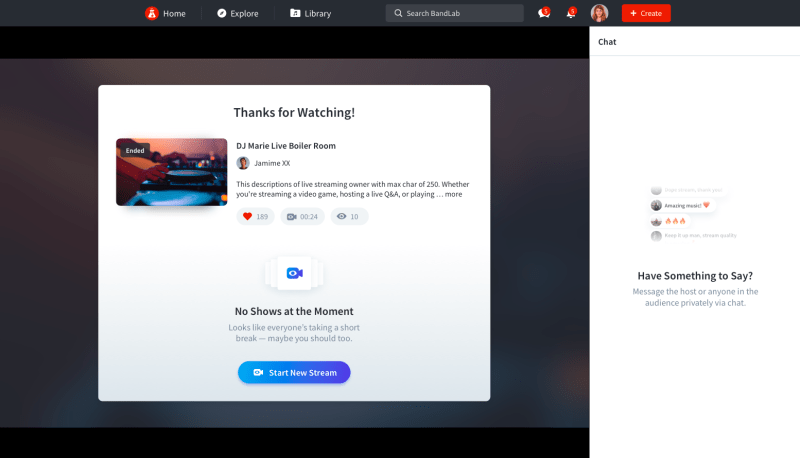Open the Explore compass icon
The height and width of the screenshot is (458, 800).
tap(222, 13)
